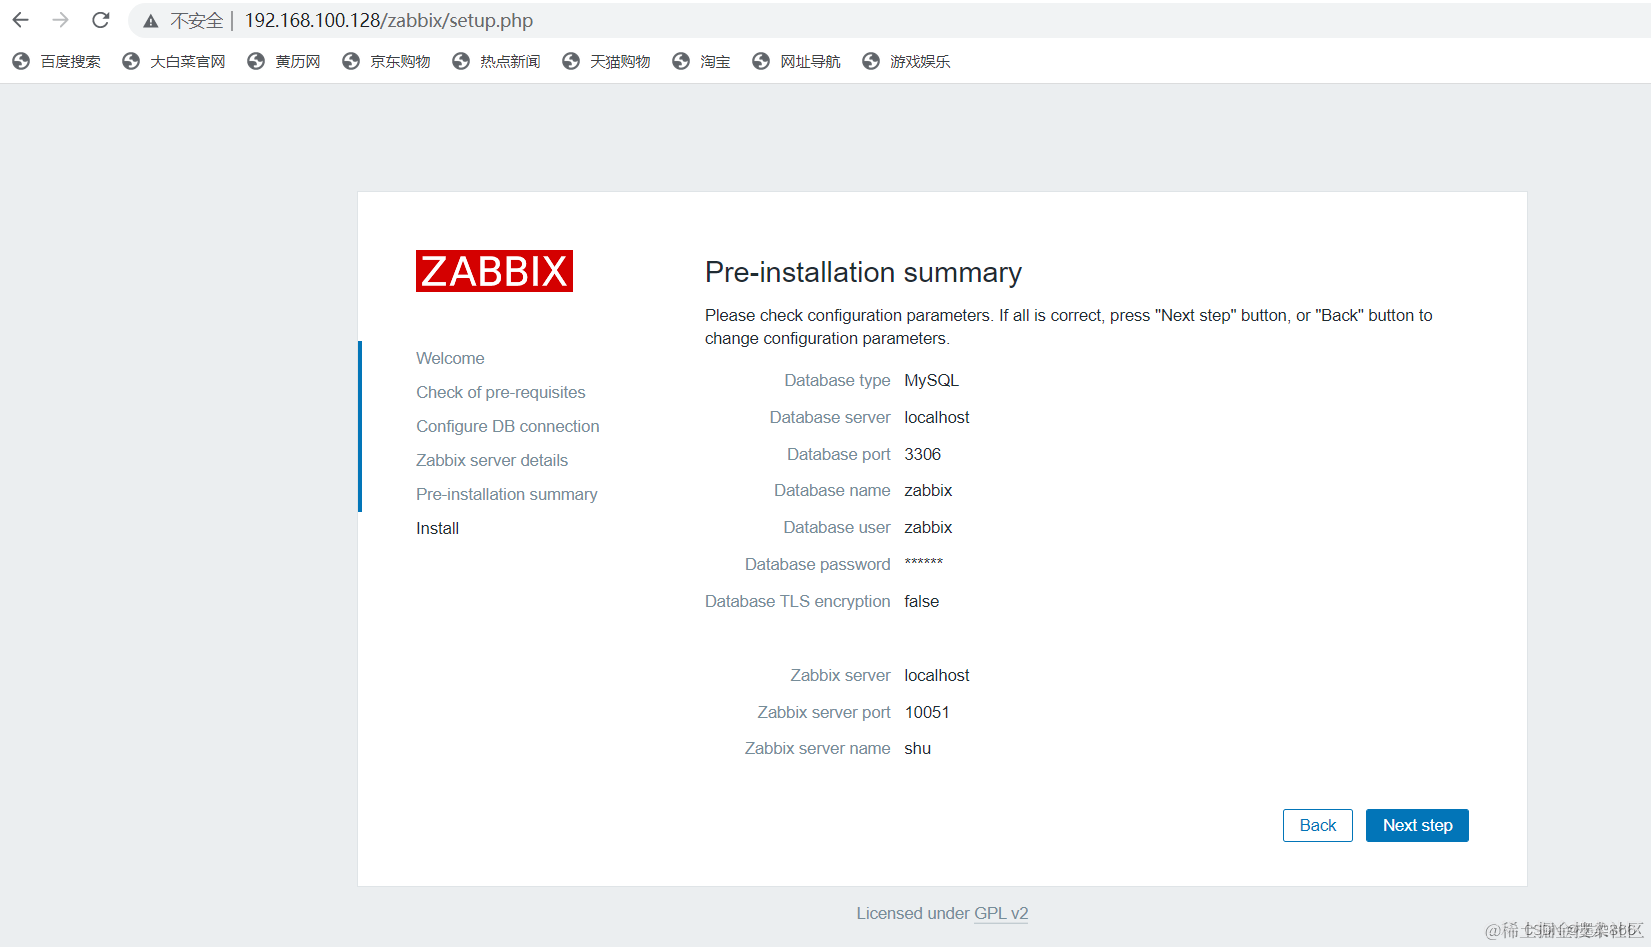Click the TLS encryption false value
Screen dimensions: 1651x947
click(x=922, y=601)
